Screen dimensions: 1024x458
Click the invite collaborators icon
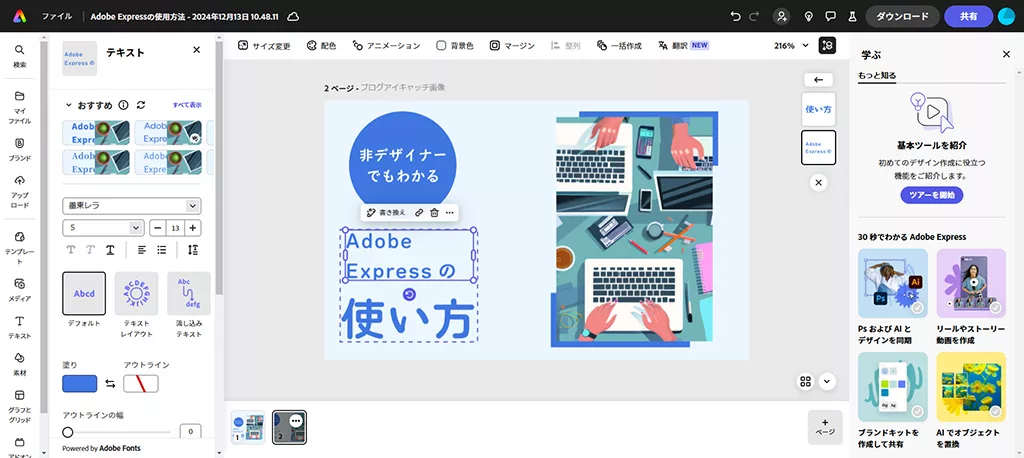[781, 16]
